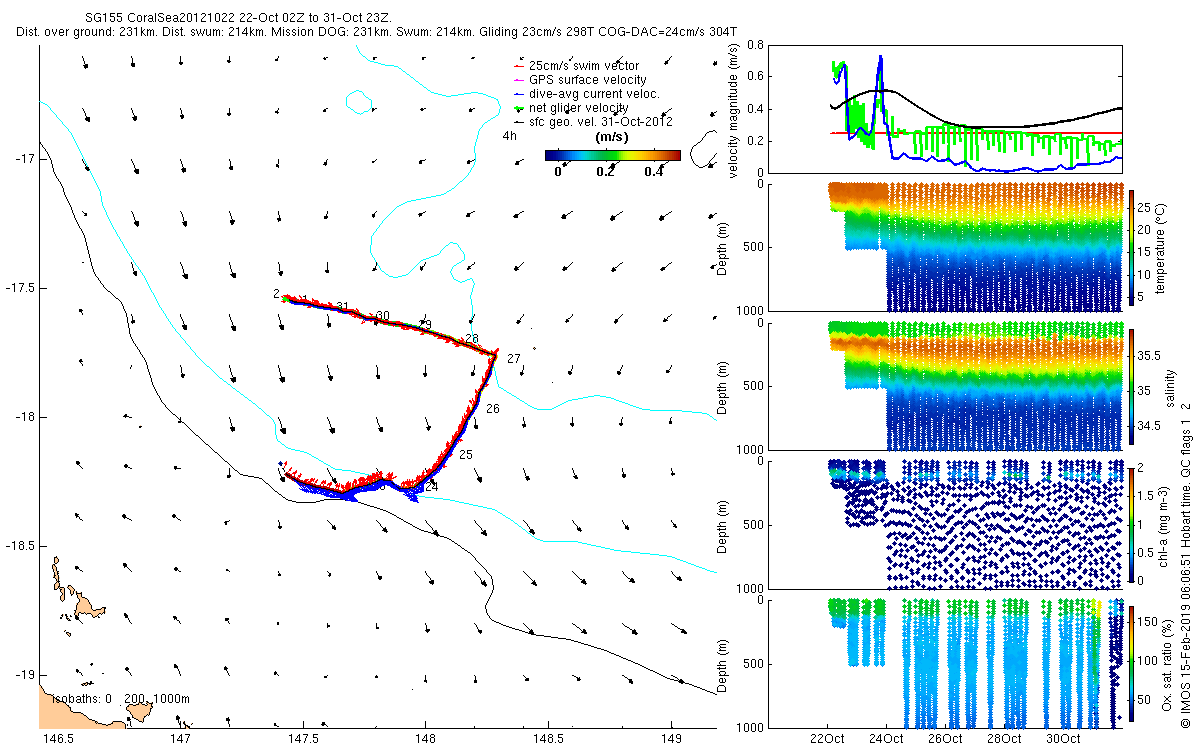Click the 'velocity magnitude (m/s)' axis label

coord(733,109)
